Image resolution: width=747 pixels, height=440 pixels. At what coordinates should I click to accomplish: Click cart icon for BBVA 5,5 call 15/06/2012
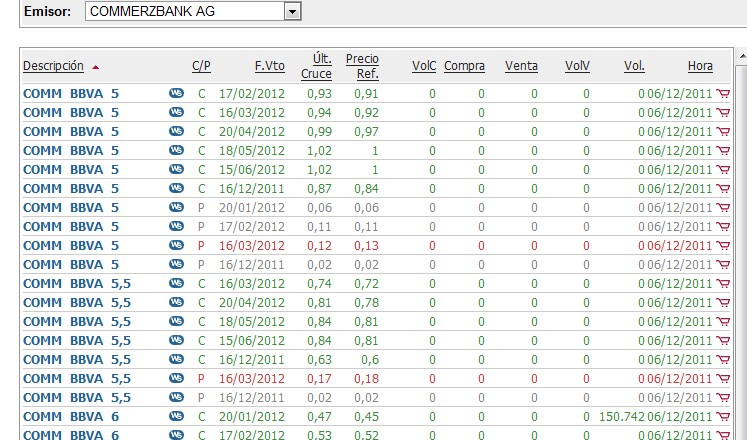tap(723, 341)
